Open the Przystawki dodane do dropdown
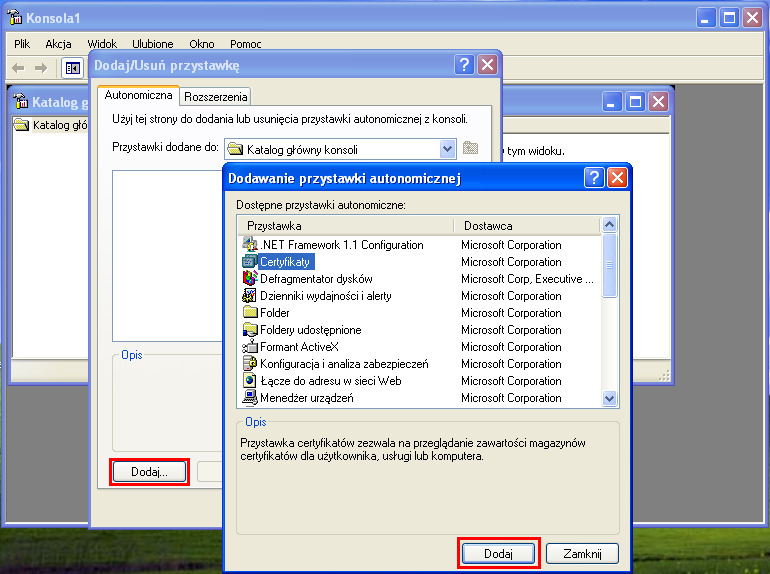This screenshot has width=770, height=574. tap(447, 149)
